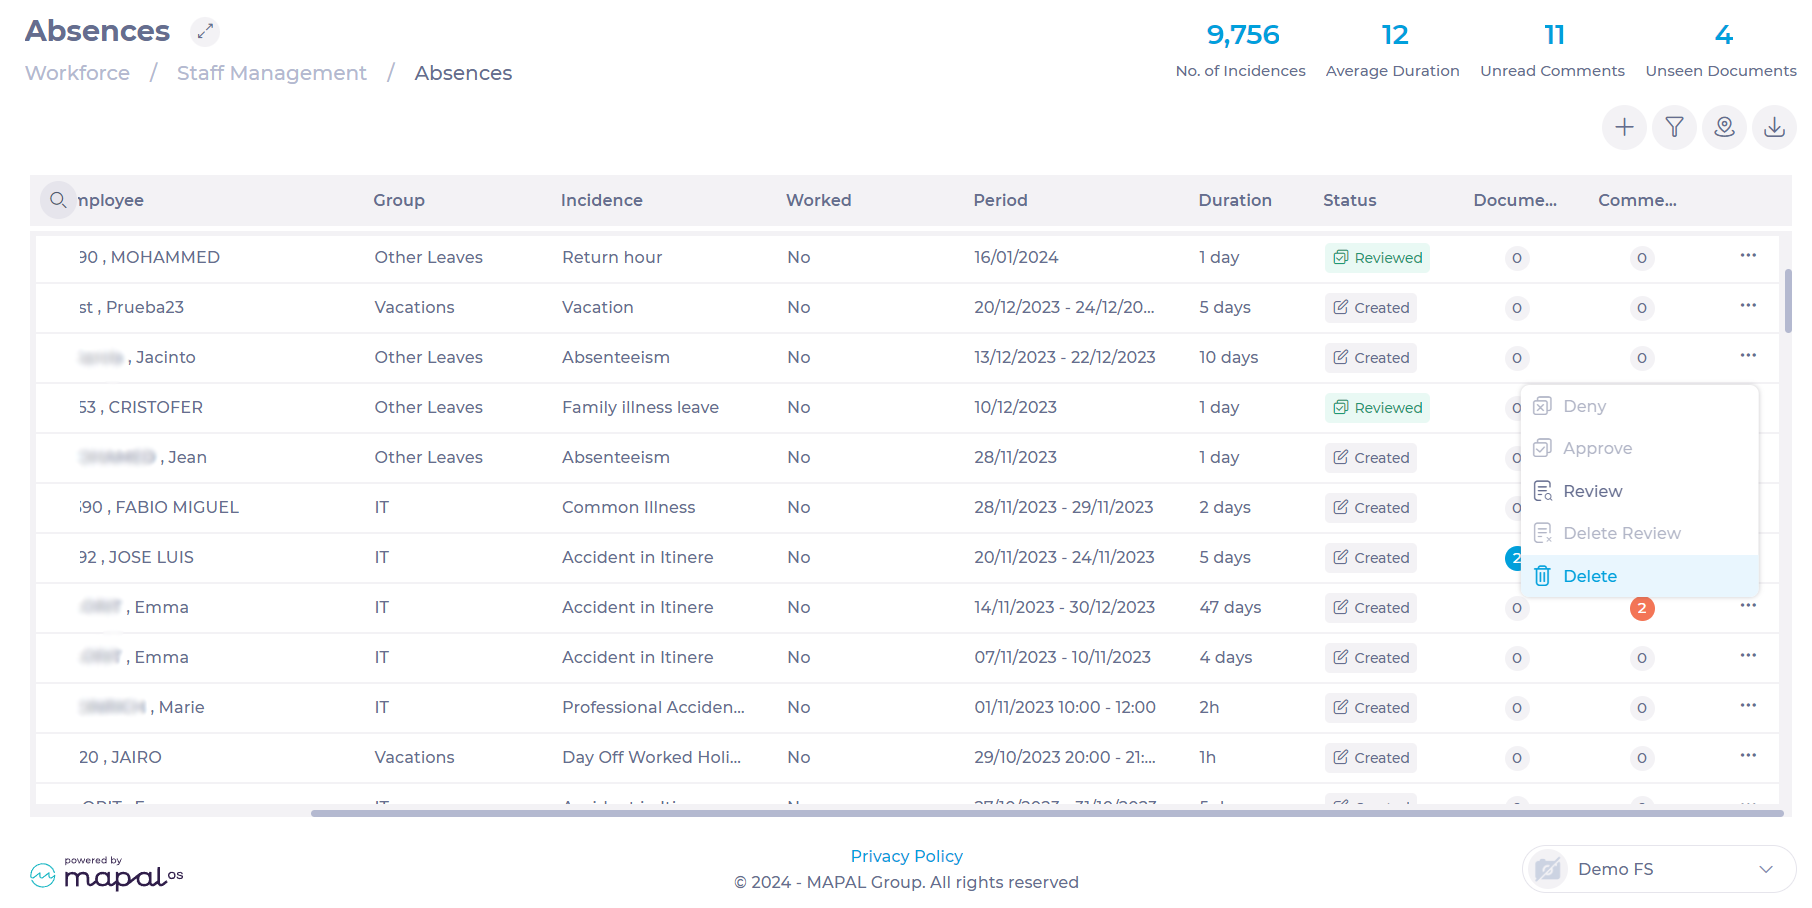Open more options for 07/11/2023 Emma row
This screenshot has height=908, width=1812.
point(1748,656)
